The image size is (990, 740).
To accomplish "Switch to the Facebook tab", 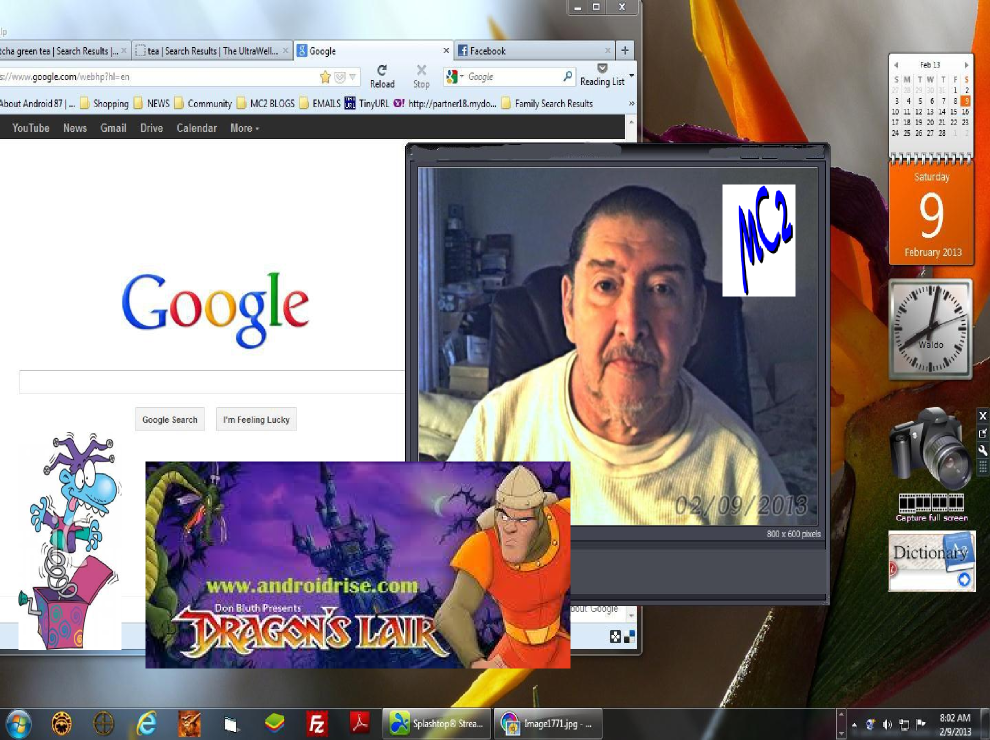I will [x=534, y=51].
